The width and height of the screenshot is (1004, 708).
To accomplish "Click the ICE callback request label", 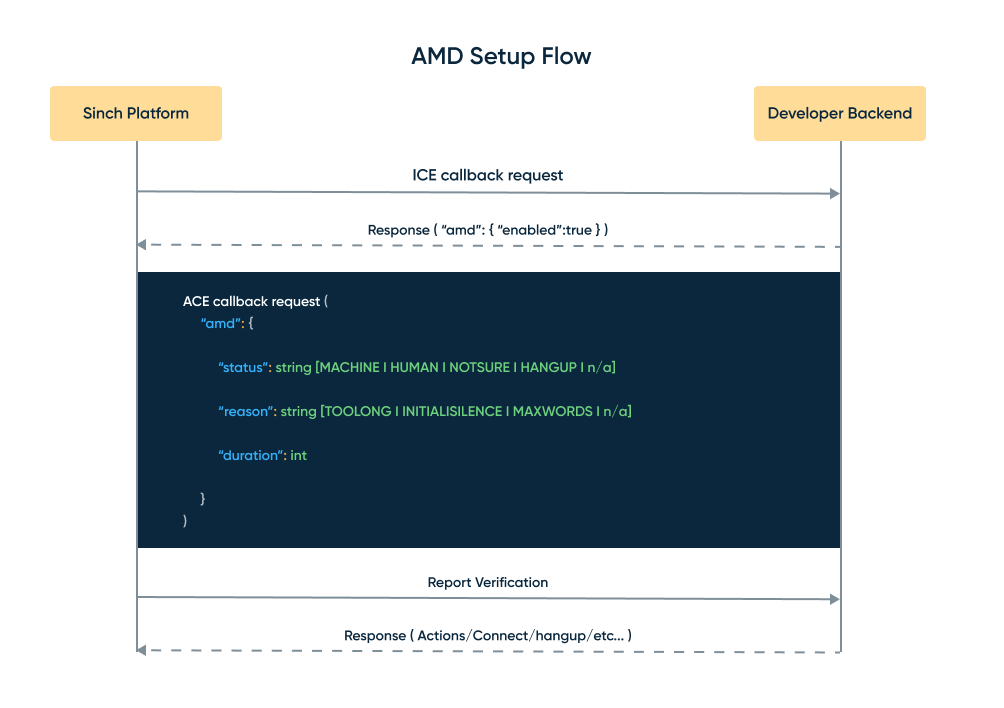I will 488,175.
